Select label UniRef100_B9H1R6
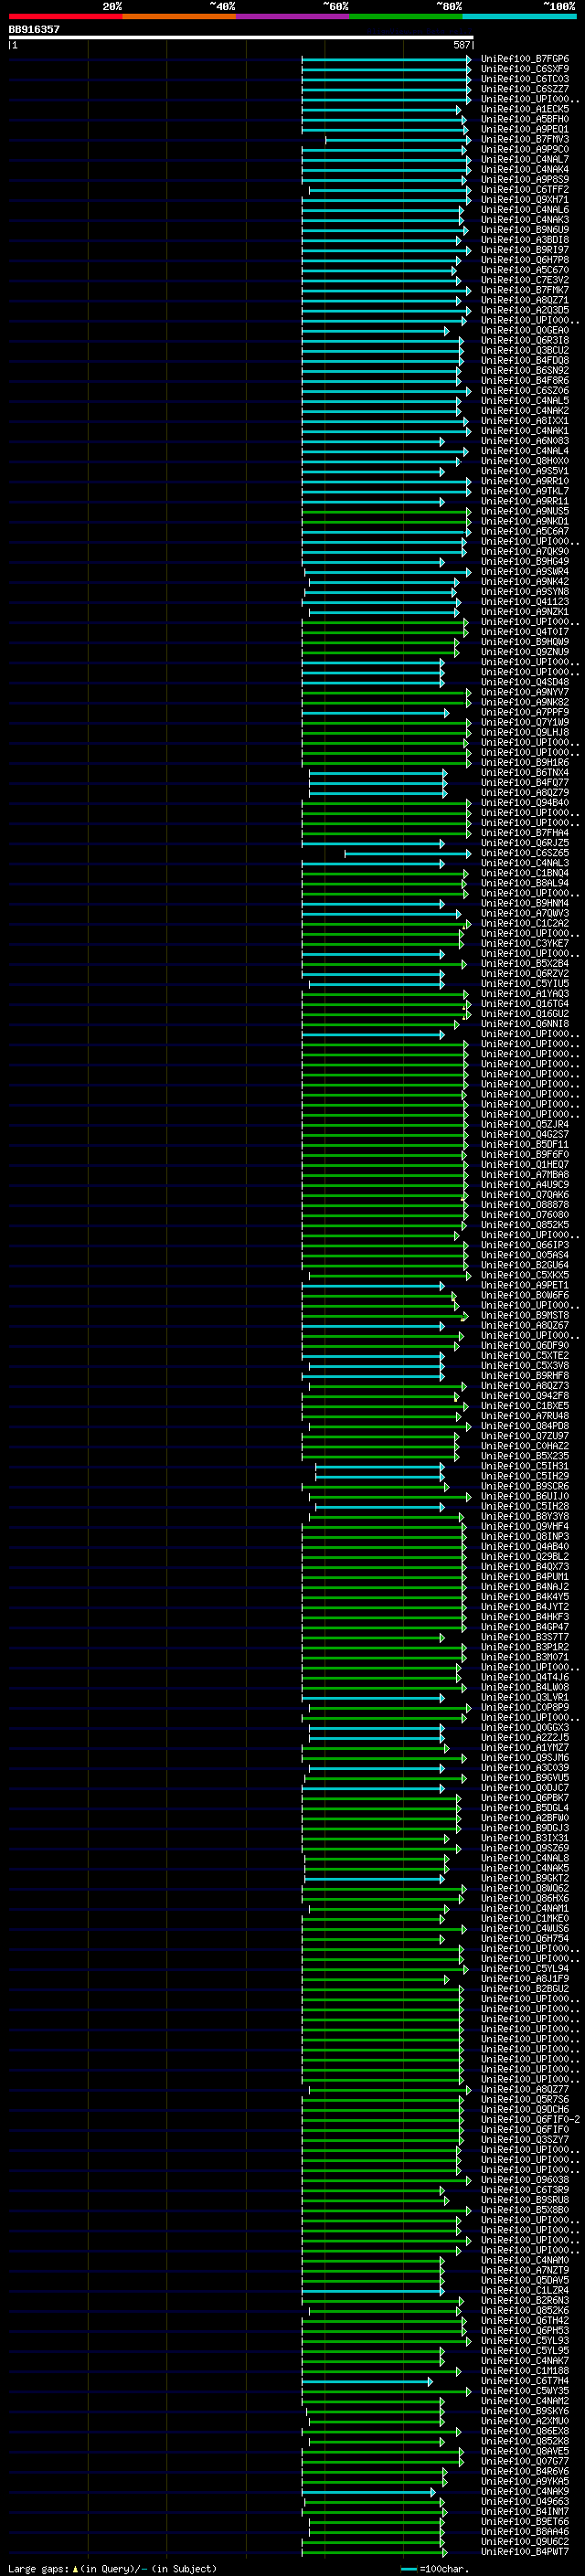585x2576 pixels. pyautogui.click(x=525, y=763)
